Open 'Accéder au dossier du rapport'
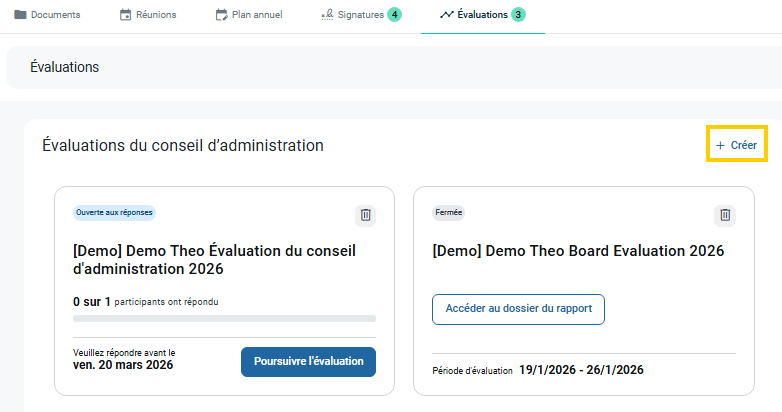The width and height of the screenshot is (782, 412). pos(518,309)
